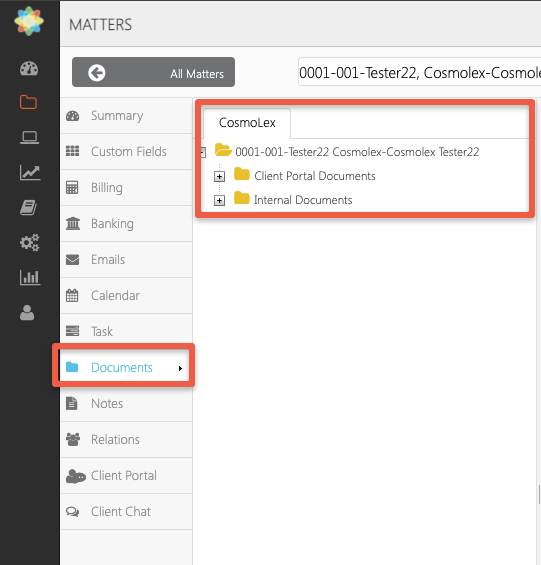541x565 pixels.
Task: Click the CosmoLex flower logo
Action: click(x=29, y=21)
